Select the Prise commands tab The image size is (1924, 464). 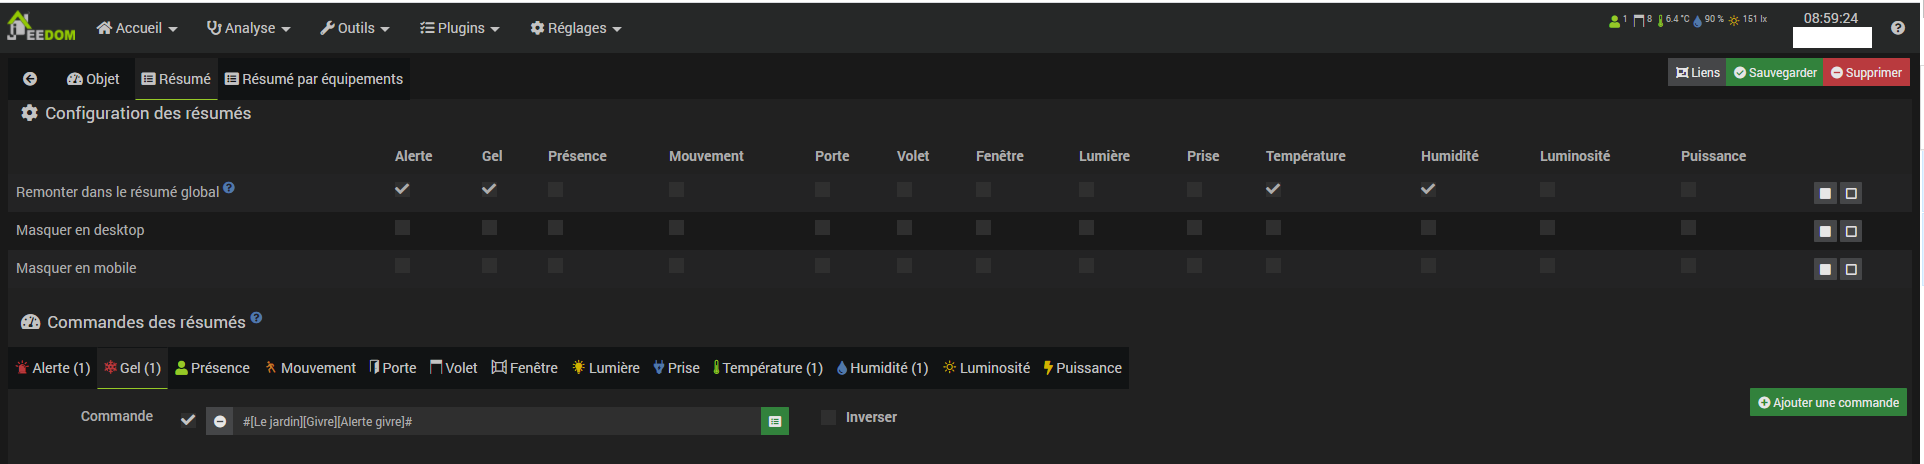[676, 368]
